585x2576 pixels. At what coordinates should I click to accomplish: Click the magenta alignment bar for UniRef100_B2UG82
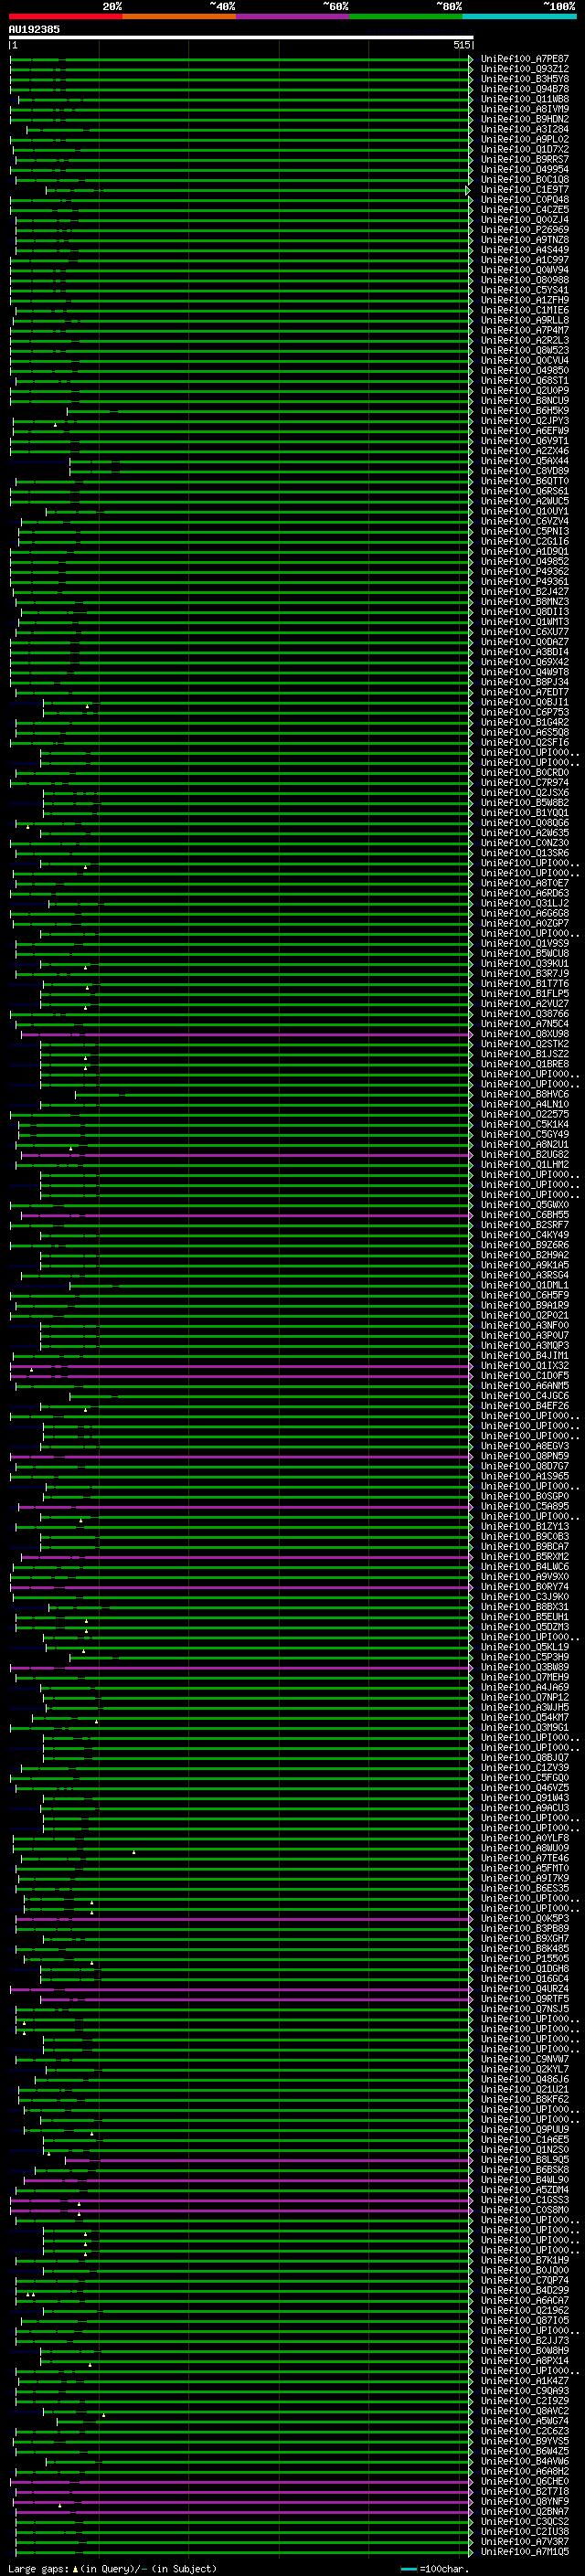click(245, 1155)
